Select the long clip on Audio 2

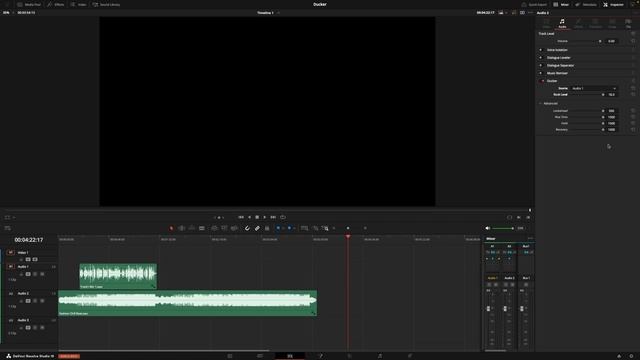[188, 303]
